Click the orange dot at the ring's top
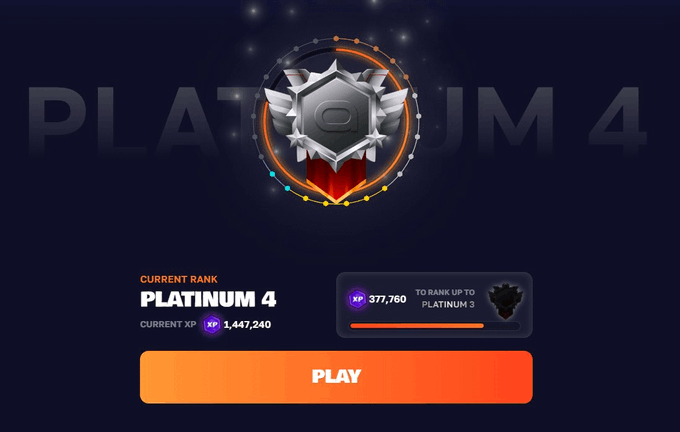The width and height of the screenshot is (680, 432). 336,39
